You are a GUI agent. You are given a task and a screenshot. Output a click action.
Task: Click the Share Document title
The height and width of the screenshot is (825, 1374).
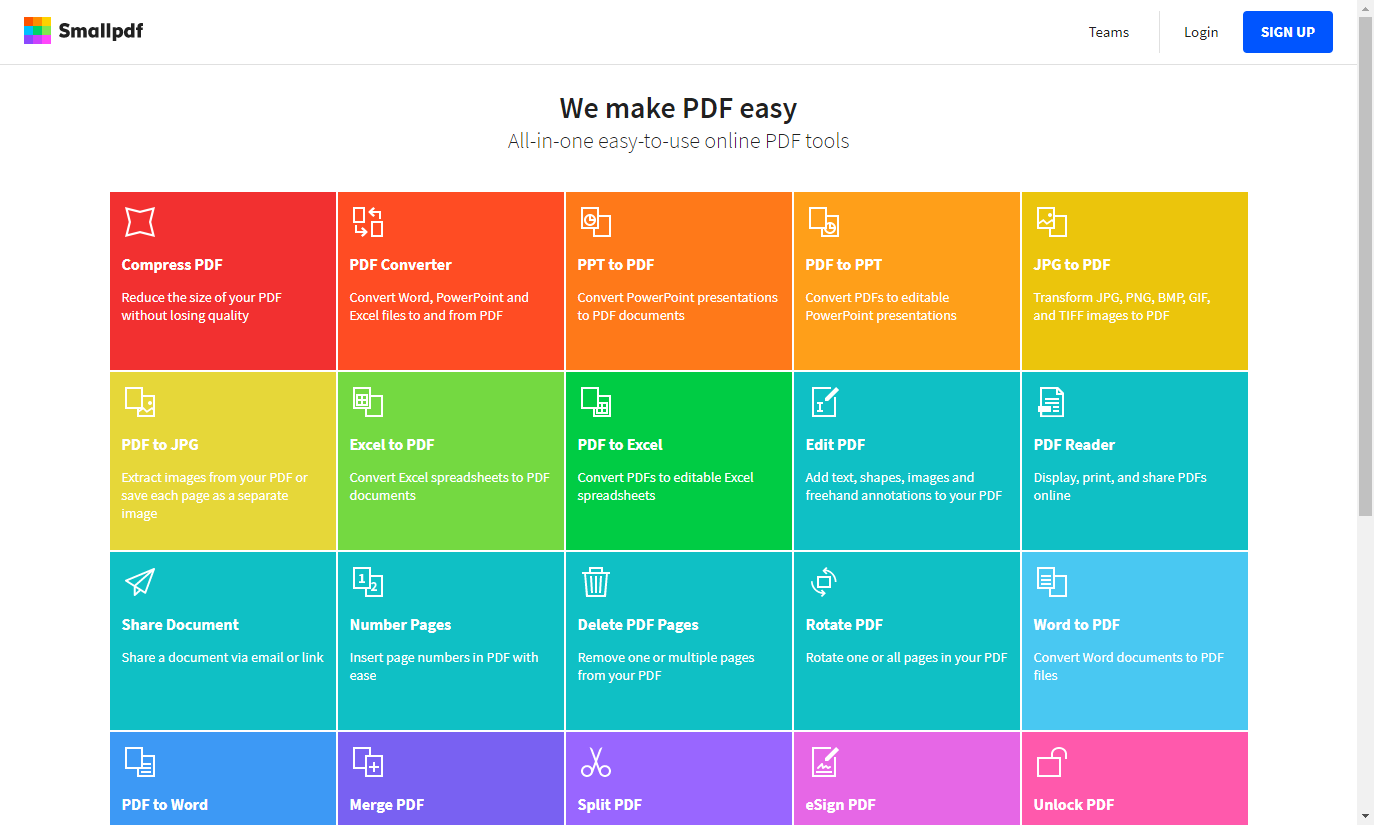180,625
